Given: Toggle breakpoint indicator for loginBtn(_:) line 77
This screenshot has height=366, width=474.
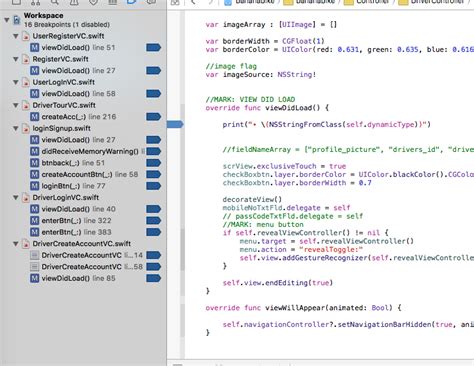Looking at the screenshot, I should tap(154, 186).
